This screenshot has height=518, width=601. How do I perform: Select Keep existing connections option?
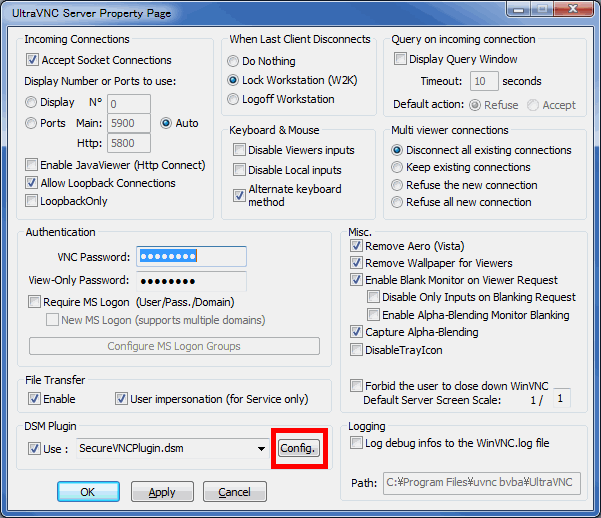[397, 167]
